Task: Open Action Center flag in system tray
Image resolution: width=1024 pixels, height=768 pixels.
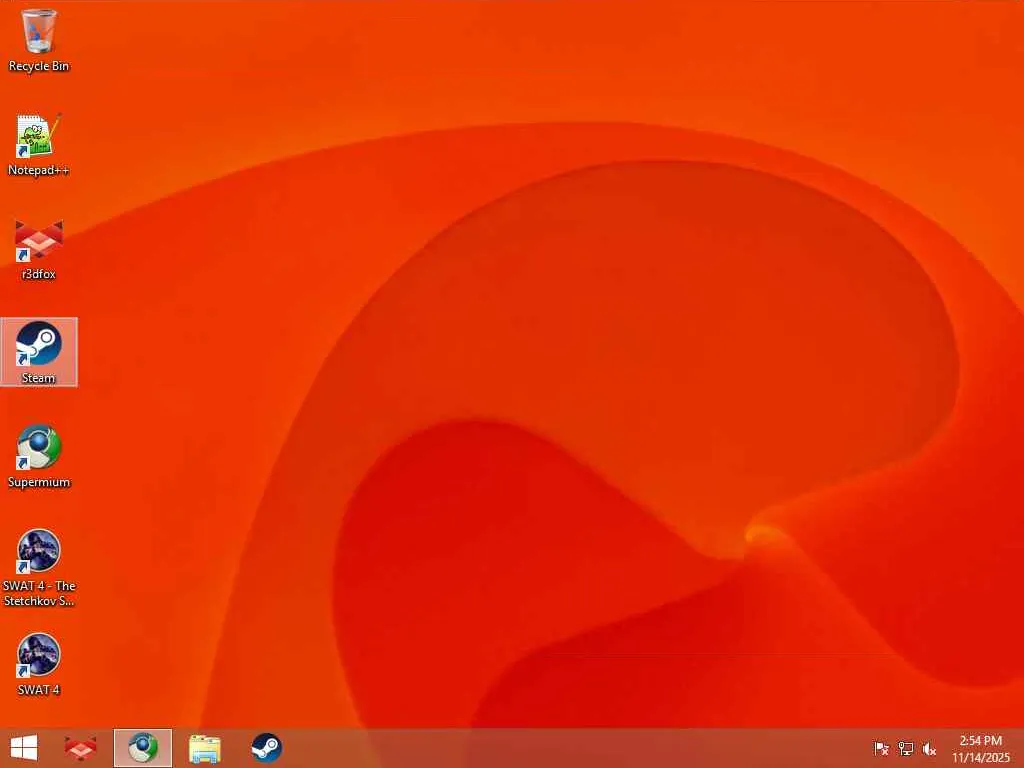Action: [881, 748]
